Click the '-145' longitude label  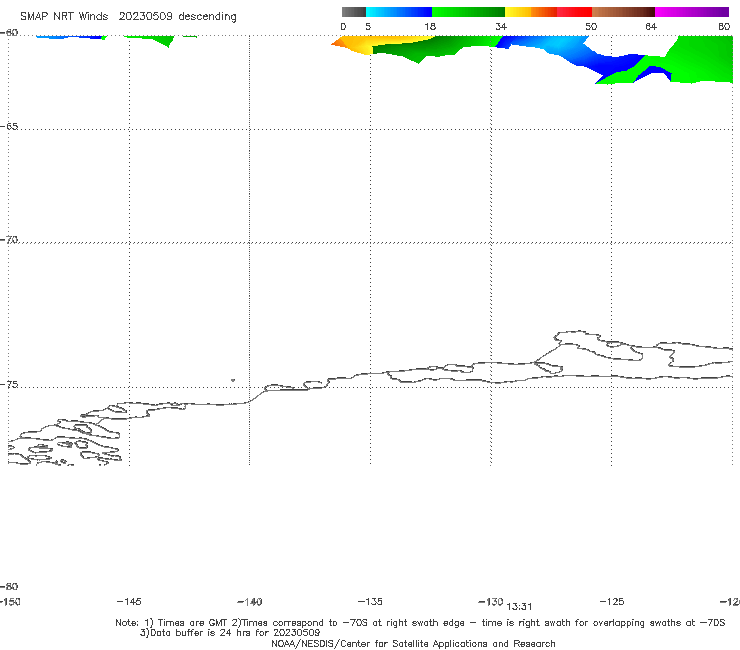129,601
